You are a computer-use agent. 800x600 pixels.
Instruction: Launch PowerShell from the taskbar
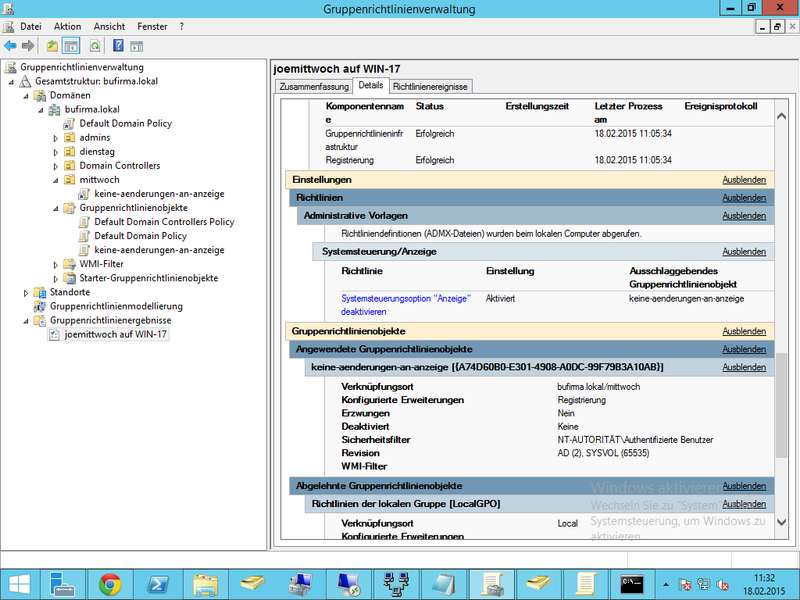(157, 584)
